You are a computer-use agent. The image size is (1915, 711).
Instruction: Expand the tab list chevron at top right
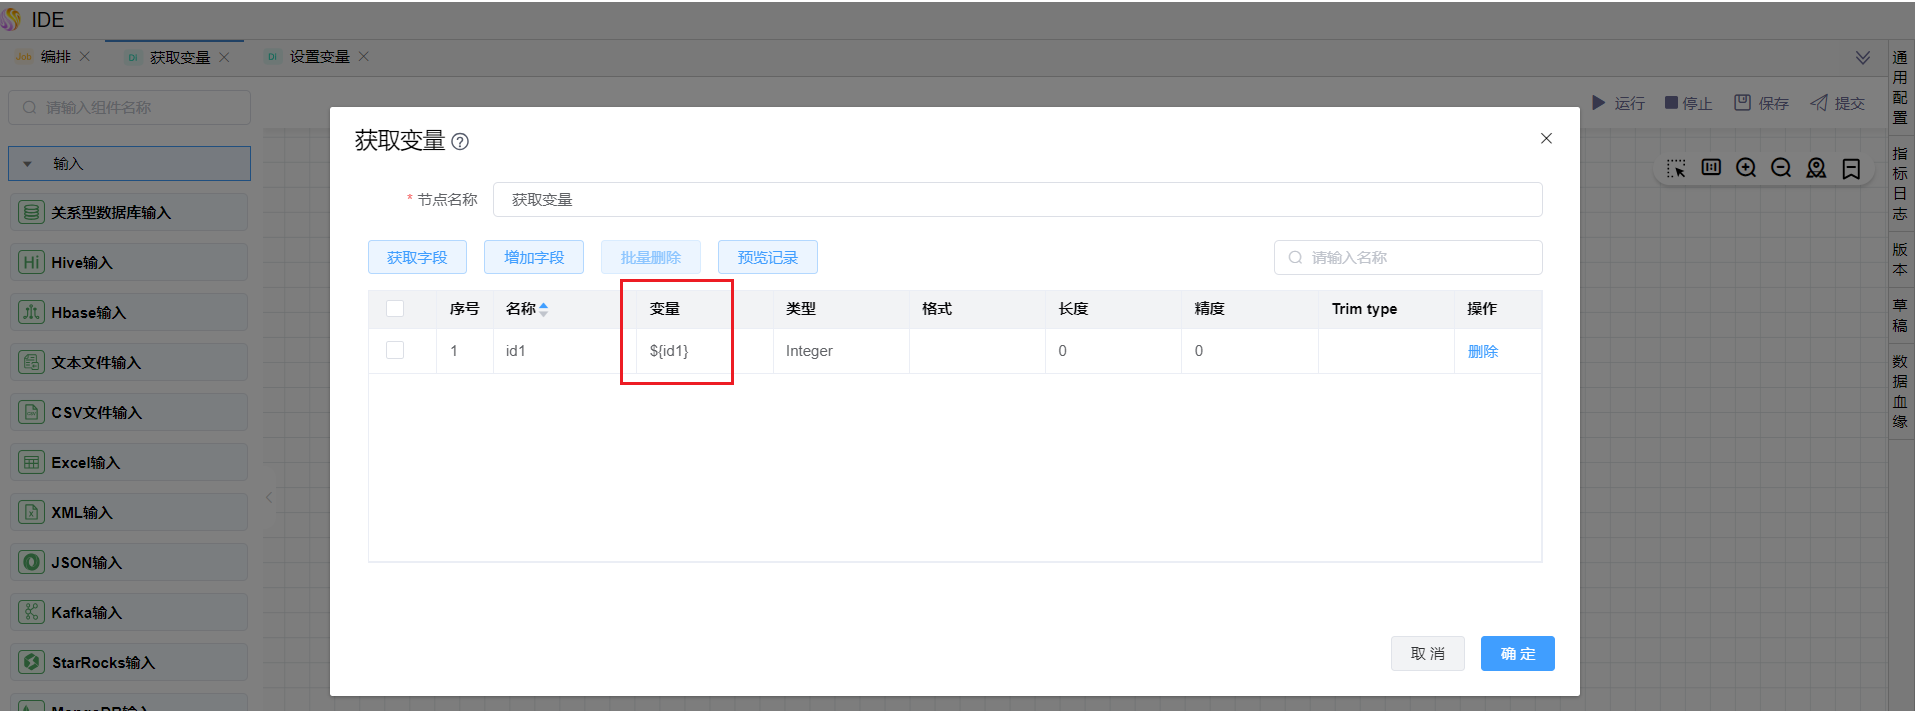[1862, 58]
